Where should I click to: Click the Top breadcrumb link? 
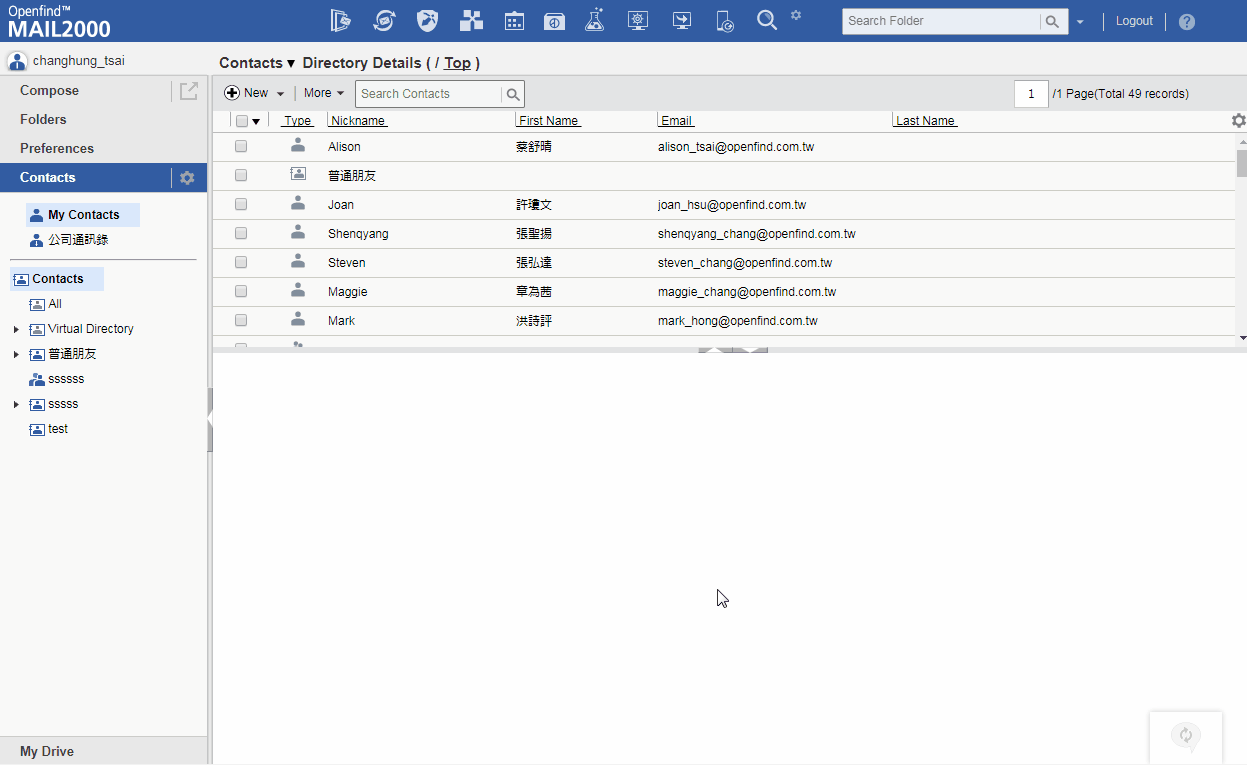pos(457,63)
